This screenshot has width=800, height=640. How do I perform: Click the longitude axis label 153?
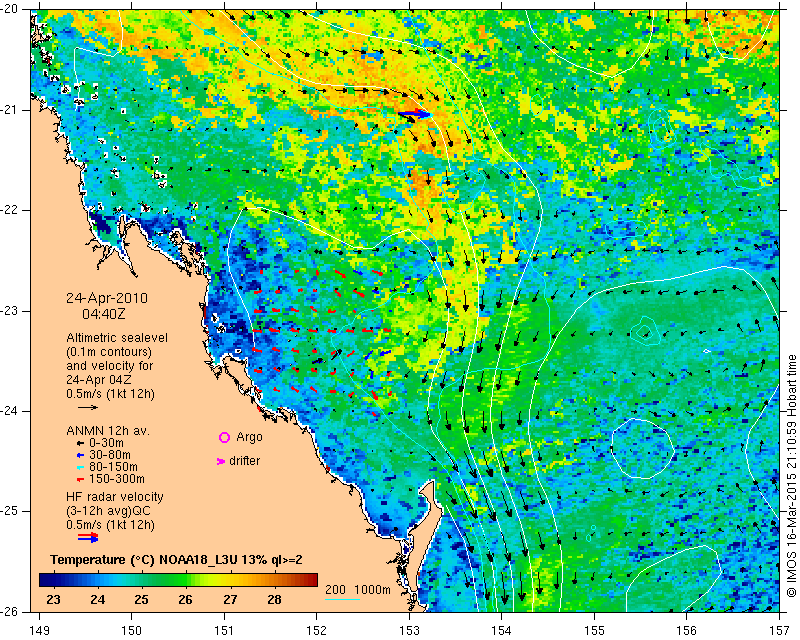pyautogui.click(x=409, y=631)
